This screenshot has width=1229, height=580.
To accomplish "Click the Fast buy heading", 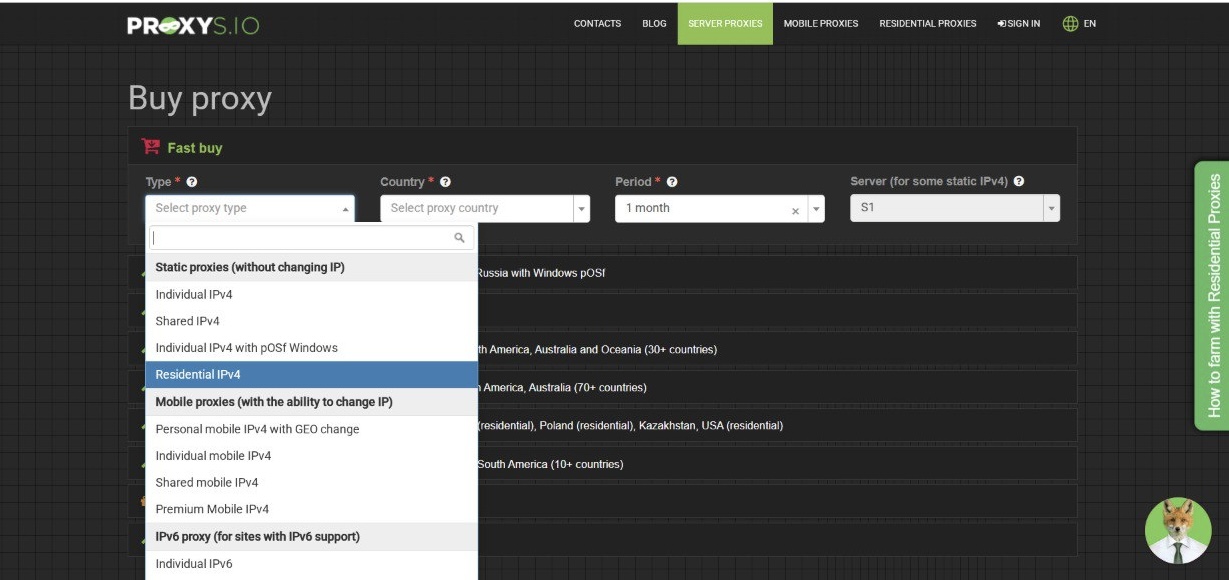I will click(195, 148).
